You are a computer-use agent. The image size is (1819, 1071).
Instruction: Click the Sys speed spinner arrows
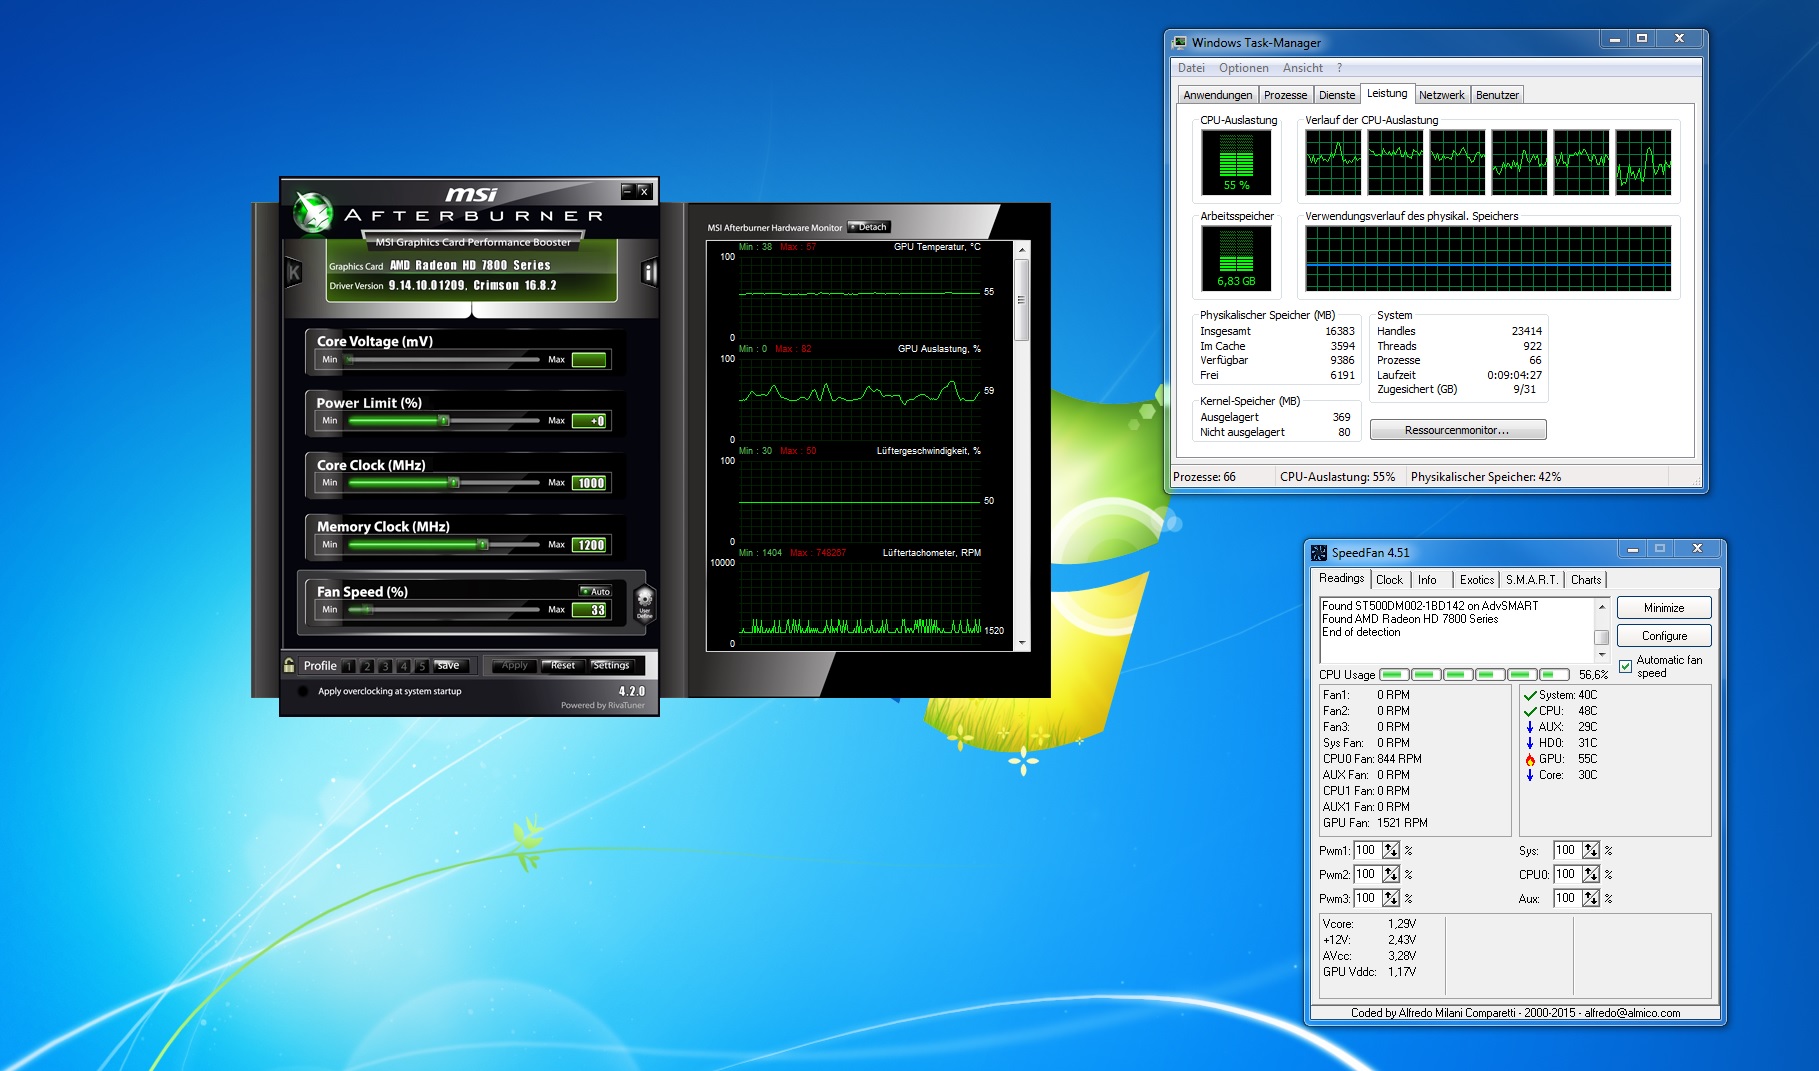click(1590, 850)
